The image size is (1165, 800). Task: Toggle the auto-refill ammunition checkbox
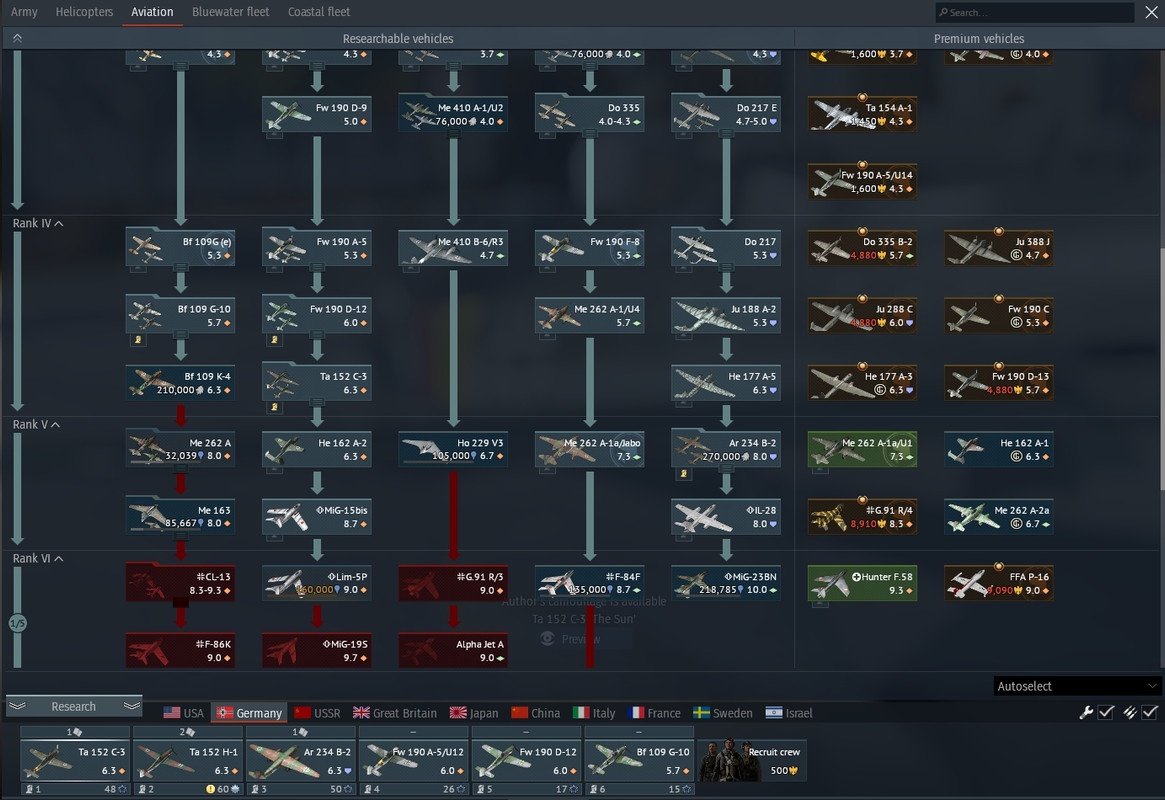click(x=1149, y=712)
